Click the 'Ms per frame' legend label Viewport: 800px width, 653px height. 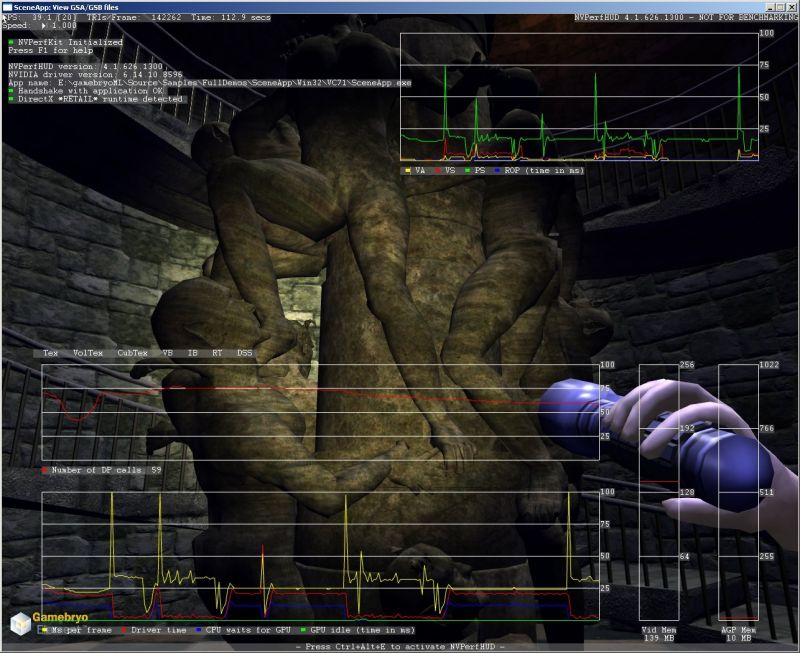[x=82, y=630]
